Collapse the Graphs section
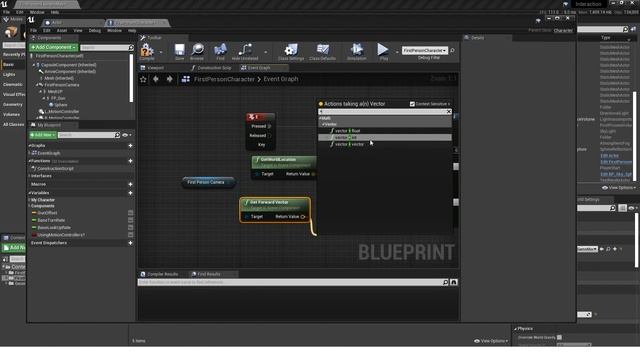 tap(30, 146)
